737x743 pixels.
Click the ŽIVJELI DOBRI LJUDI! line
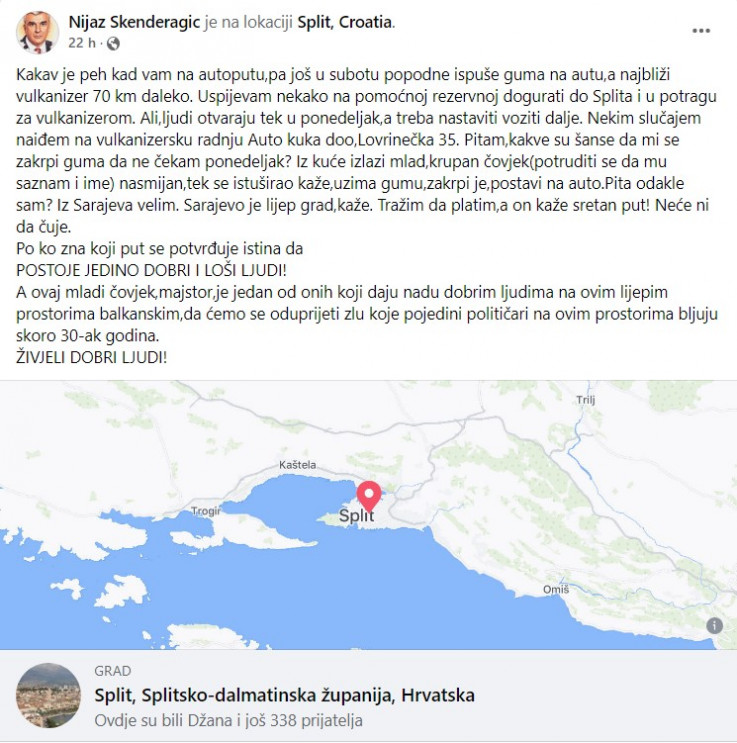(x=91, y=357)
